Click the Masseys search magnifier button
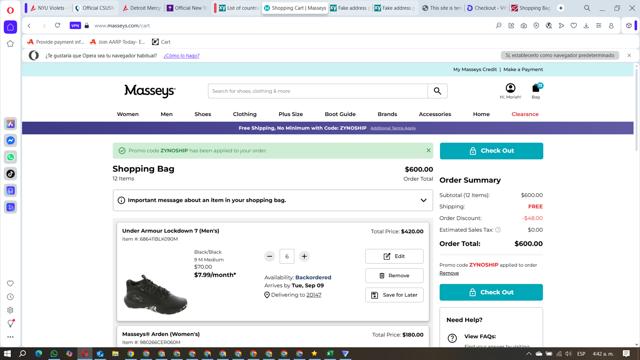 tap(437, 91)
